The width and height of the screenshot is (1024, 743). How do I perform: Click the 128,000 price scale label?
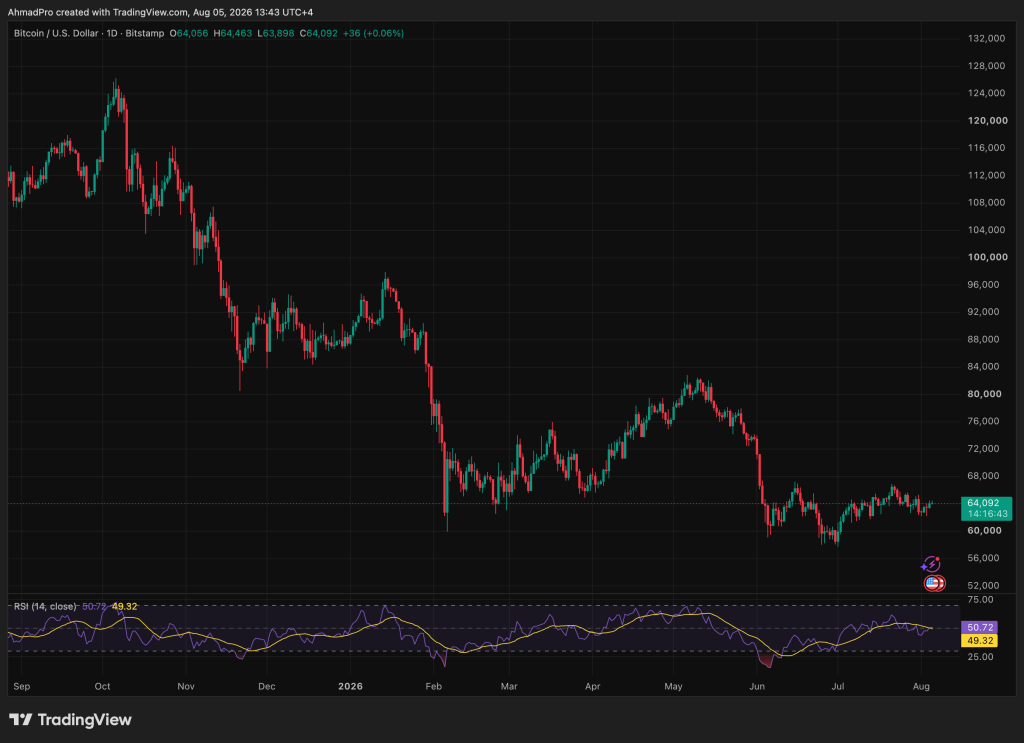[986, 66]
